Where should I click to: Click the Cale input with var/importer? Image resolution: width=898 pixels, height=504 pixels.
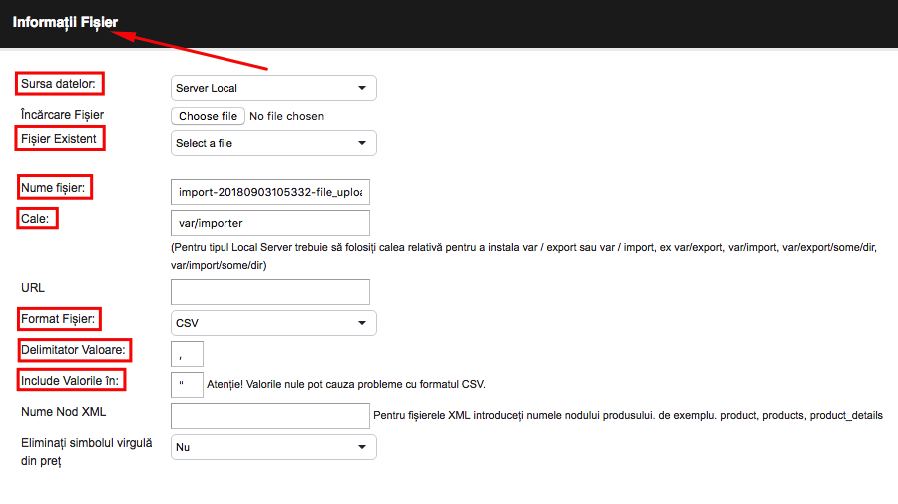270,223
